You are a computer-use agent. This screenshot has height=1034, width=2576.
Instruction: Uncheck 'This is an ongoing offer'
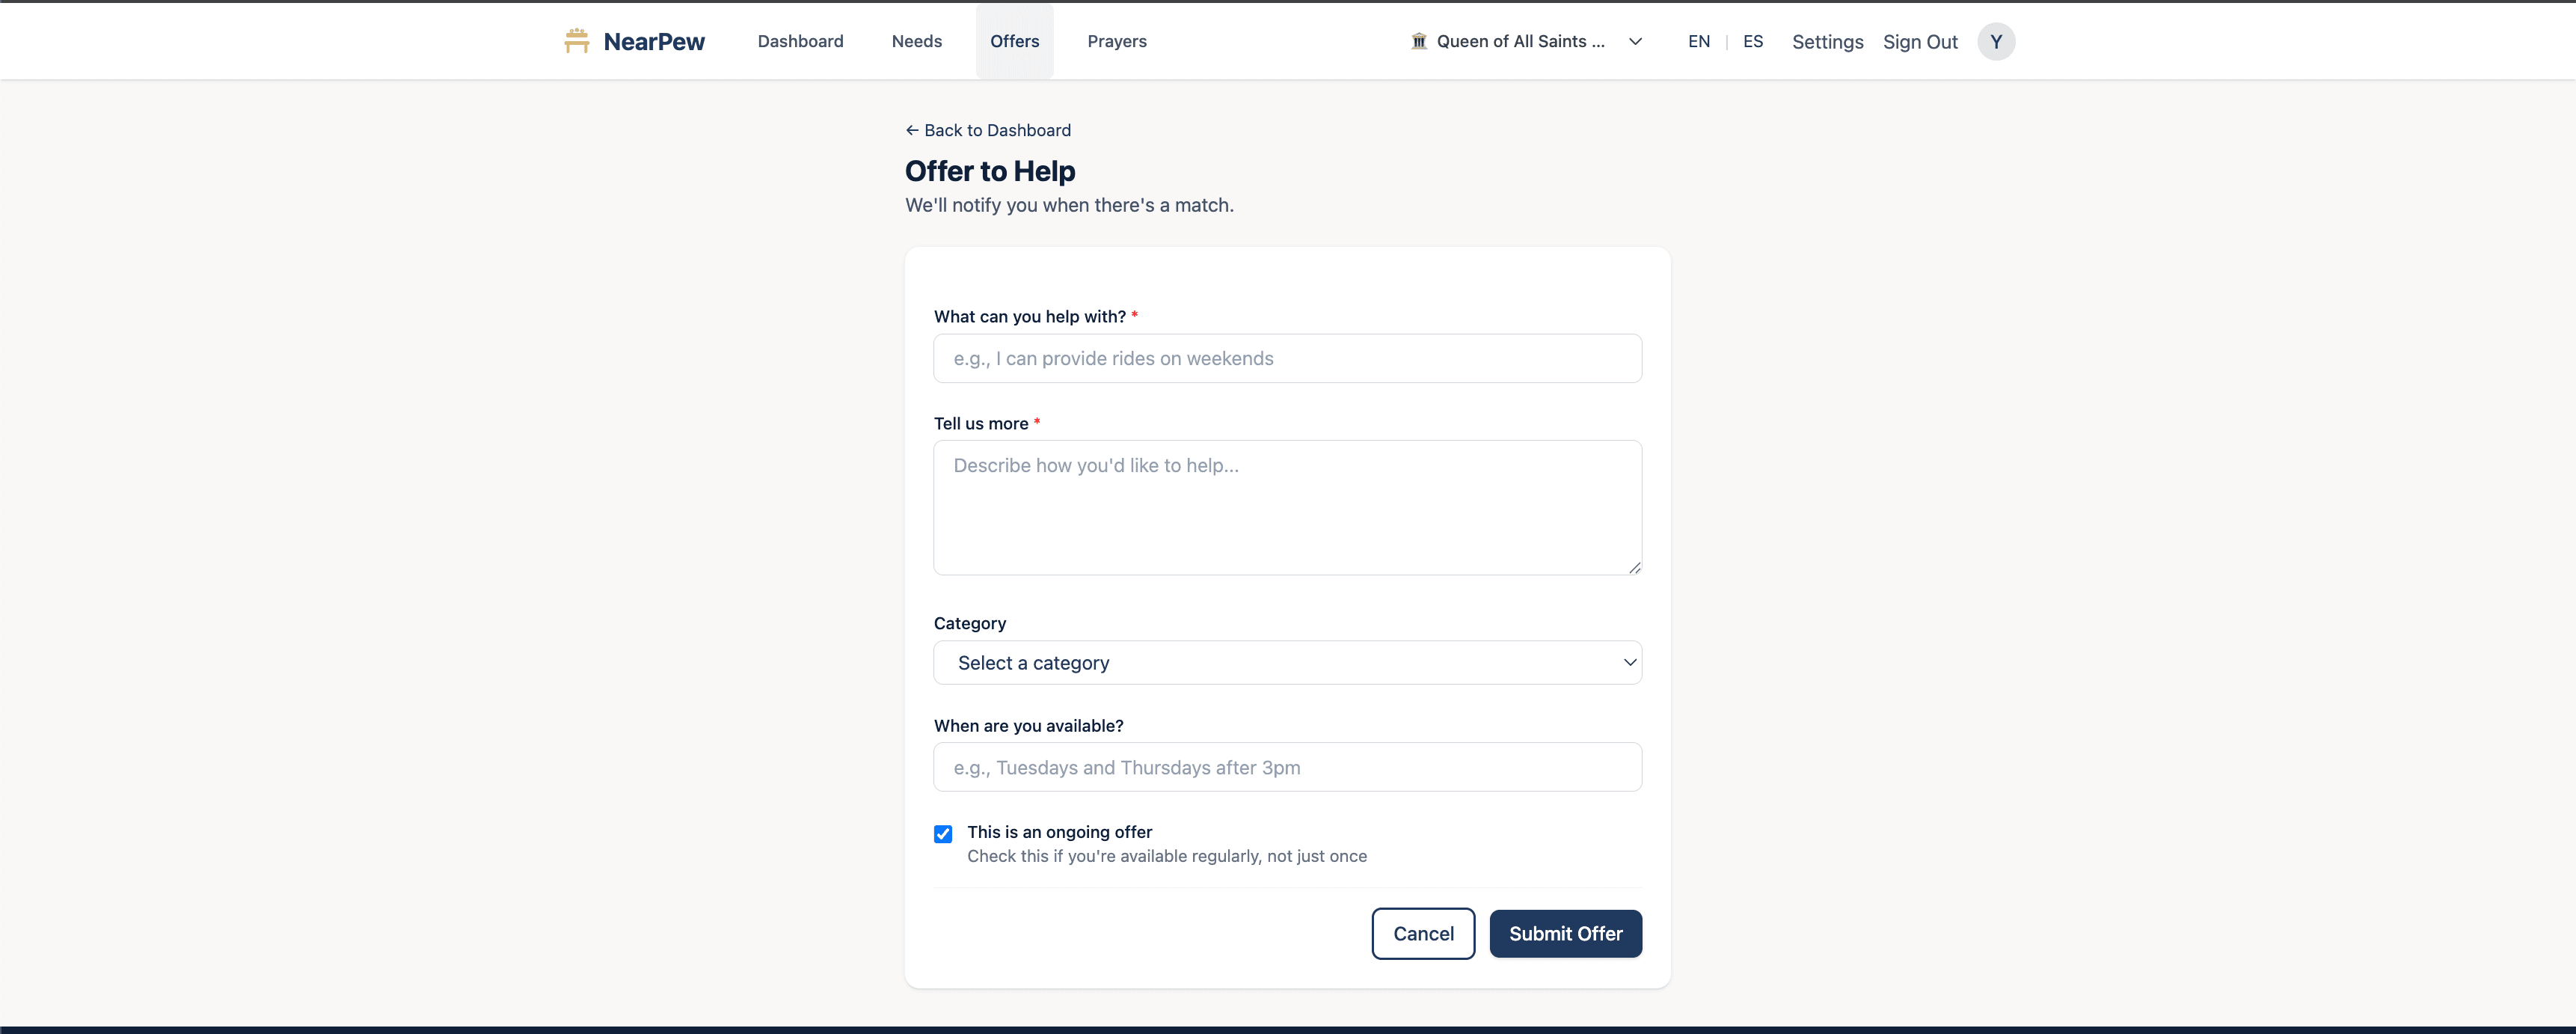[x=942, y=833]
